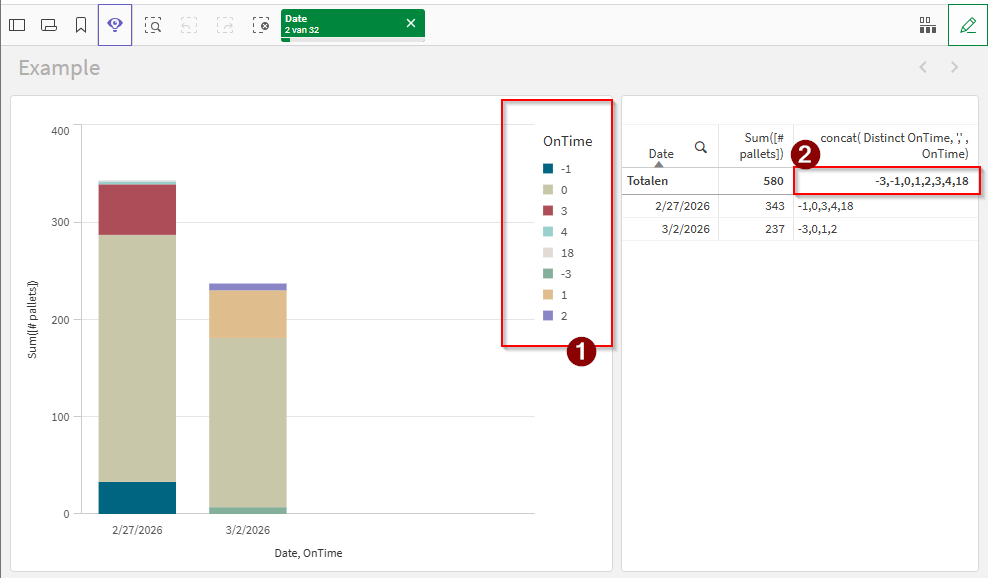Click the total concat -3,-1,0,1,2,3,4,18
This screenshot has height=578, width=988.
tap(922, 181)
